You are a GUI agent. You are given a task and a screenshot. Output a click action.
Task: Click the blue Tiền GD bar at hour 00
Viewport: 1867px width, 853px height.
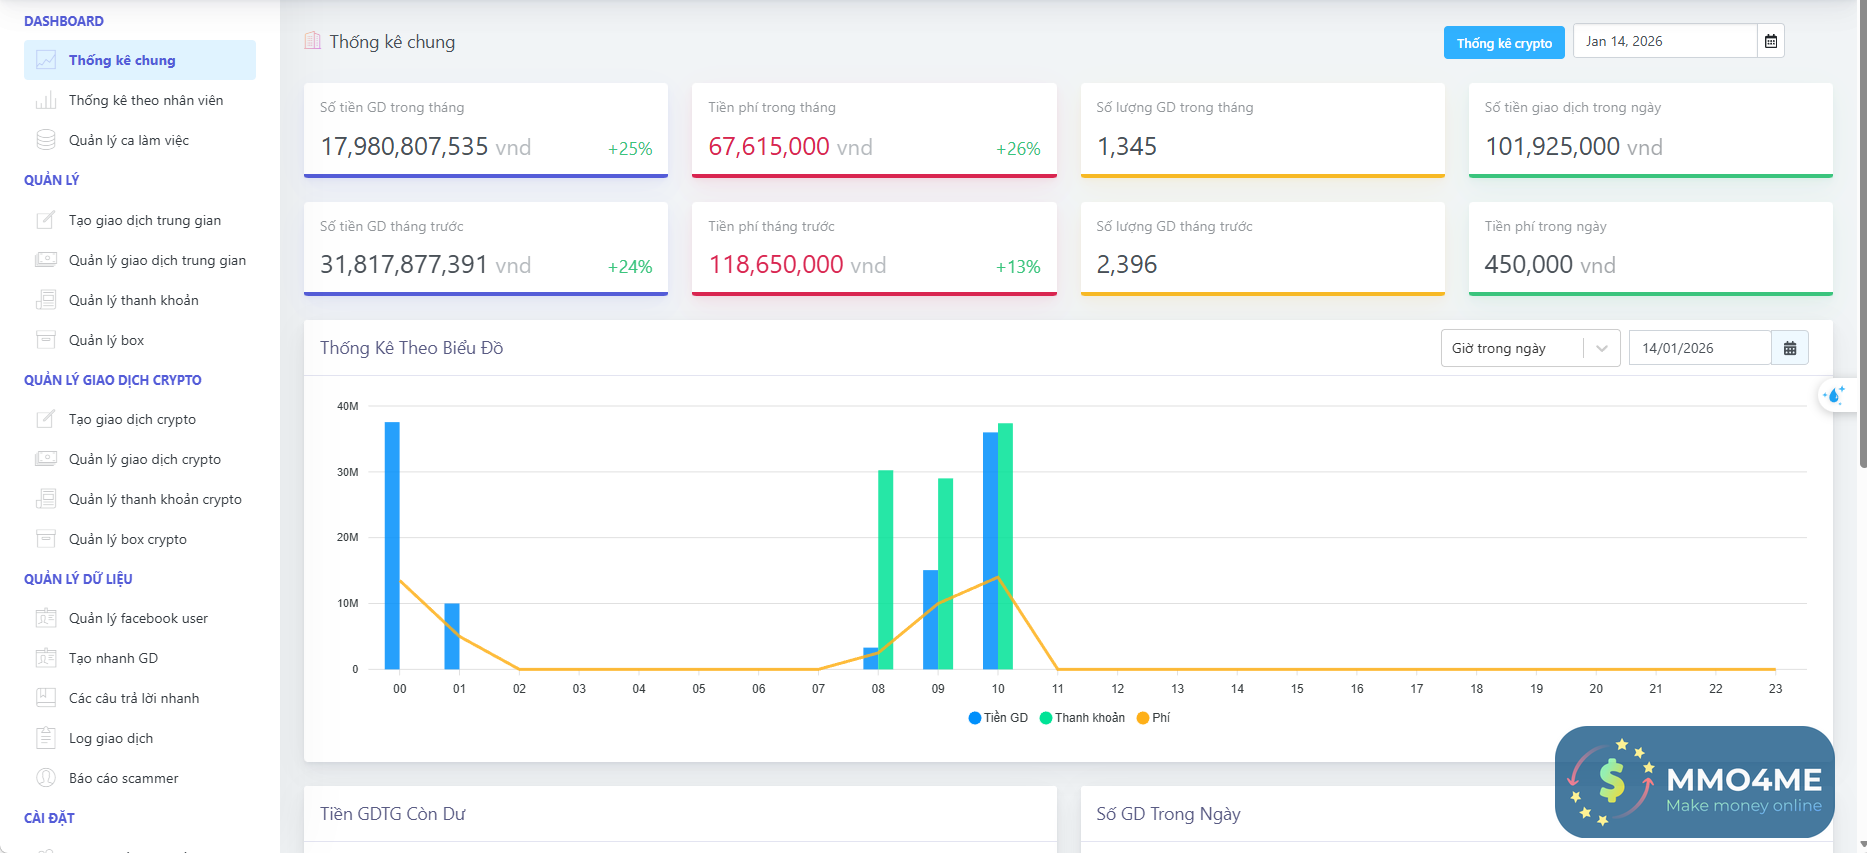point(392,545)
